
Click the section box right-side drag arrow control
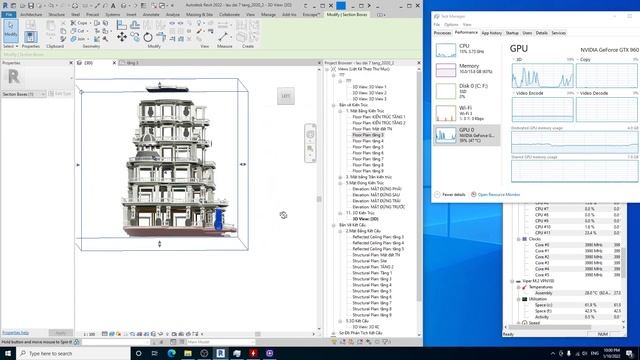pos(243,164)
